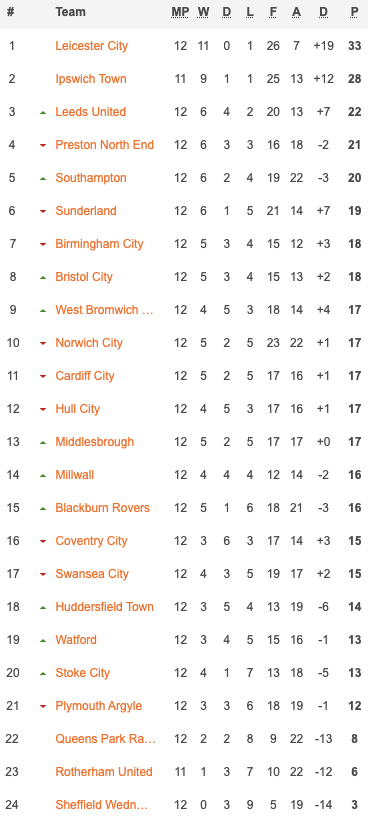Click the red down arrow next to Sunderland
The height and width of the screenshot is (820, 368).
click(43, 211)
